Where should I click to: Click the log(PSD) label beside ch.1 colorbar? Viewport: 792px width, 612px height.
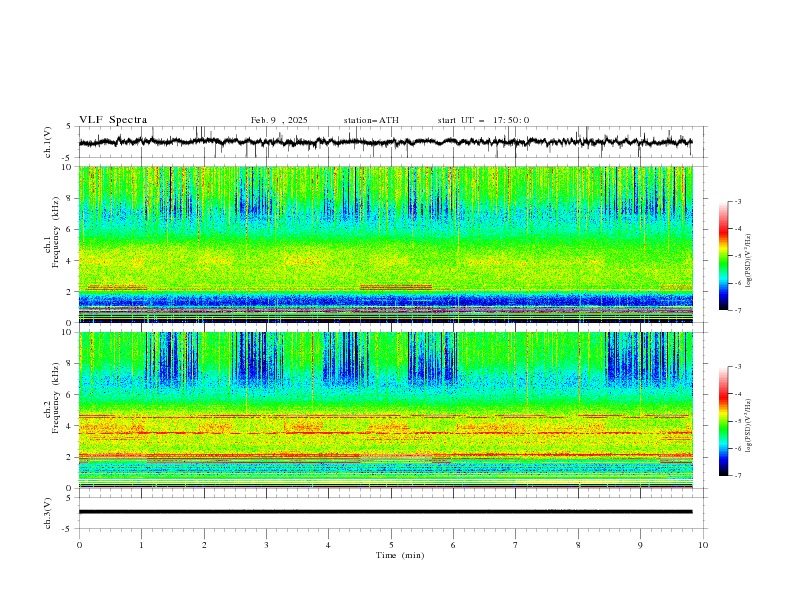tap(748, 261)
